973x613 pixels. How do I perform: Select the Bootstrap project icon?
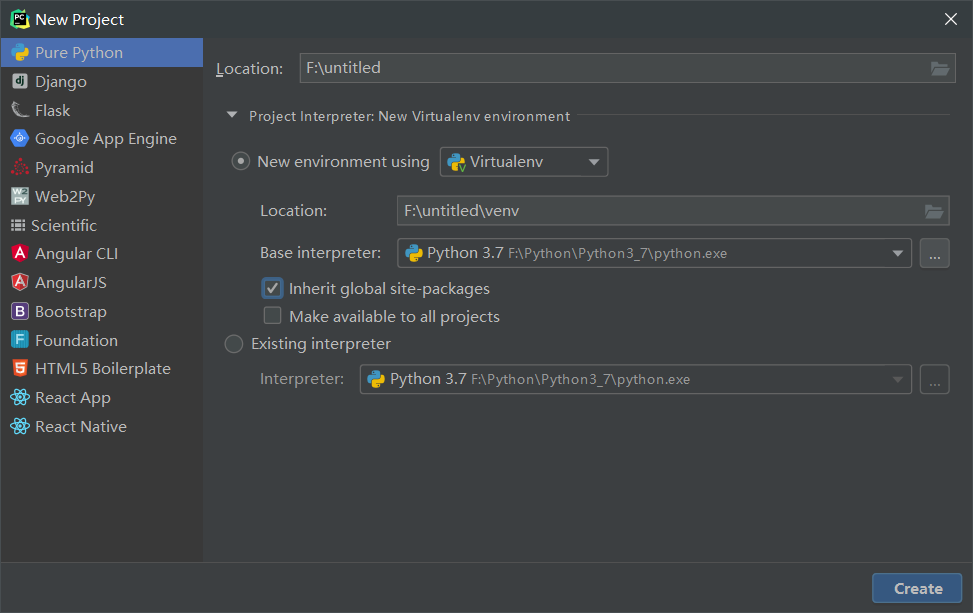point(20,311)
